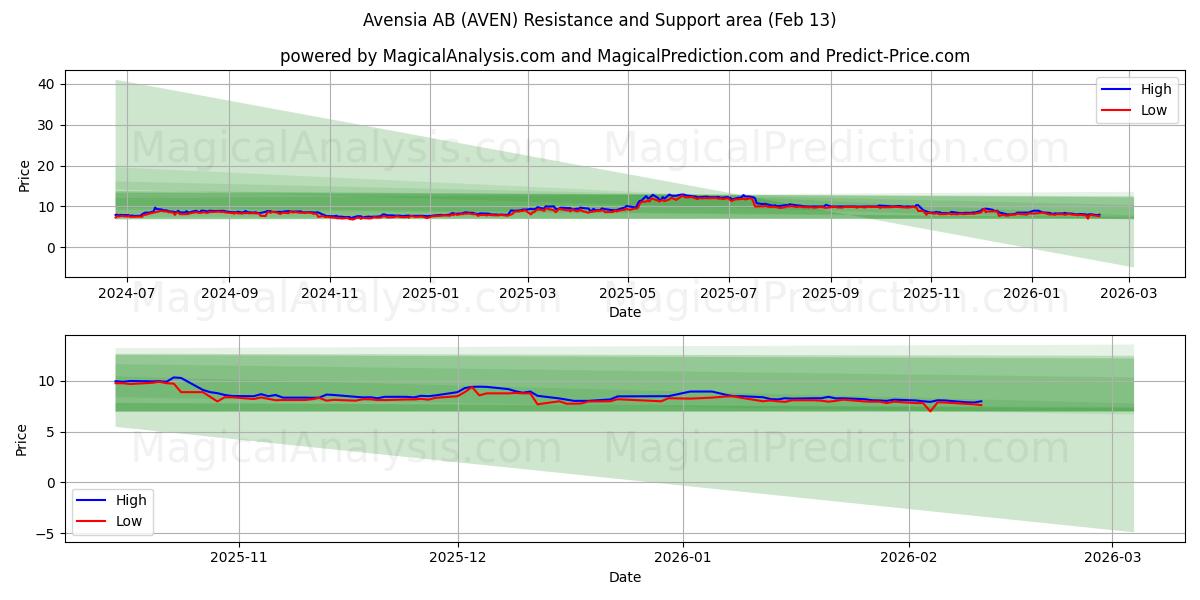
Task: Click 'High' in the top chart legend
Action: (1156, 90)
